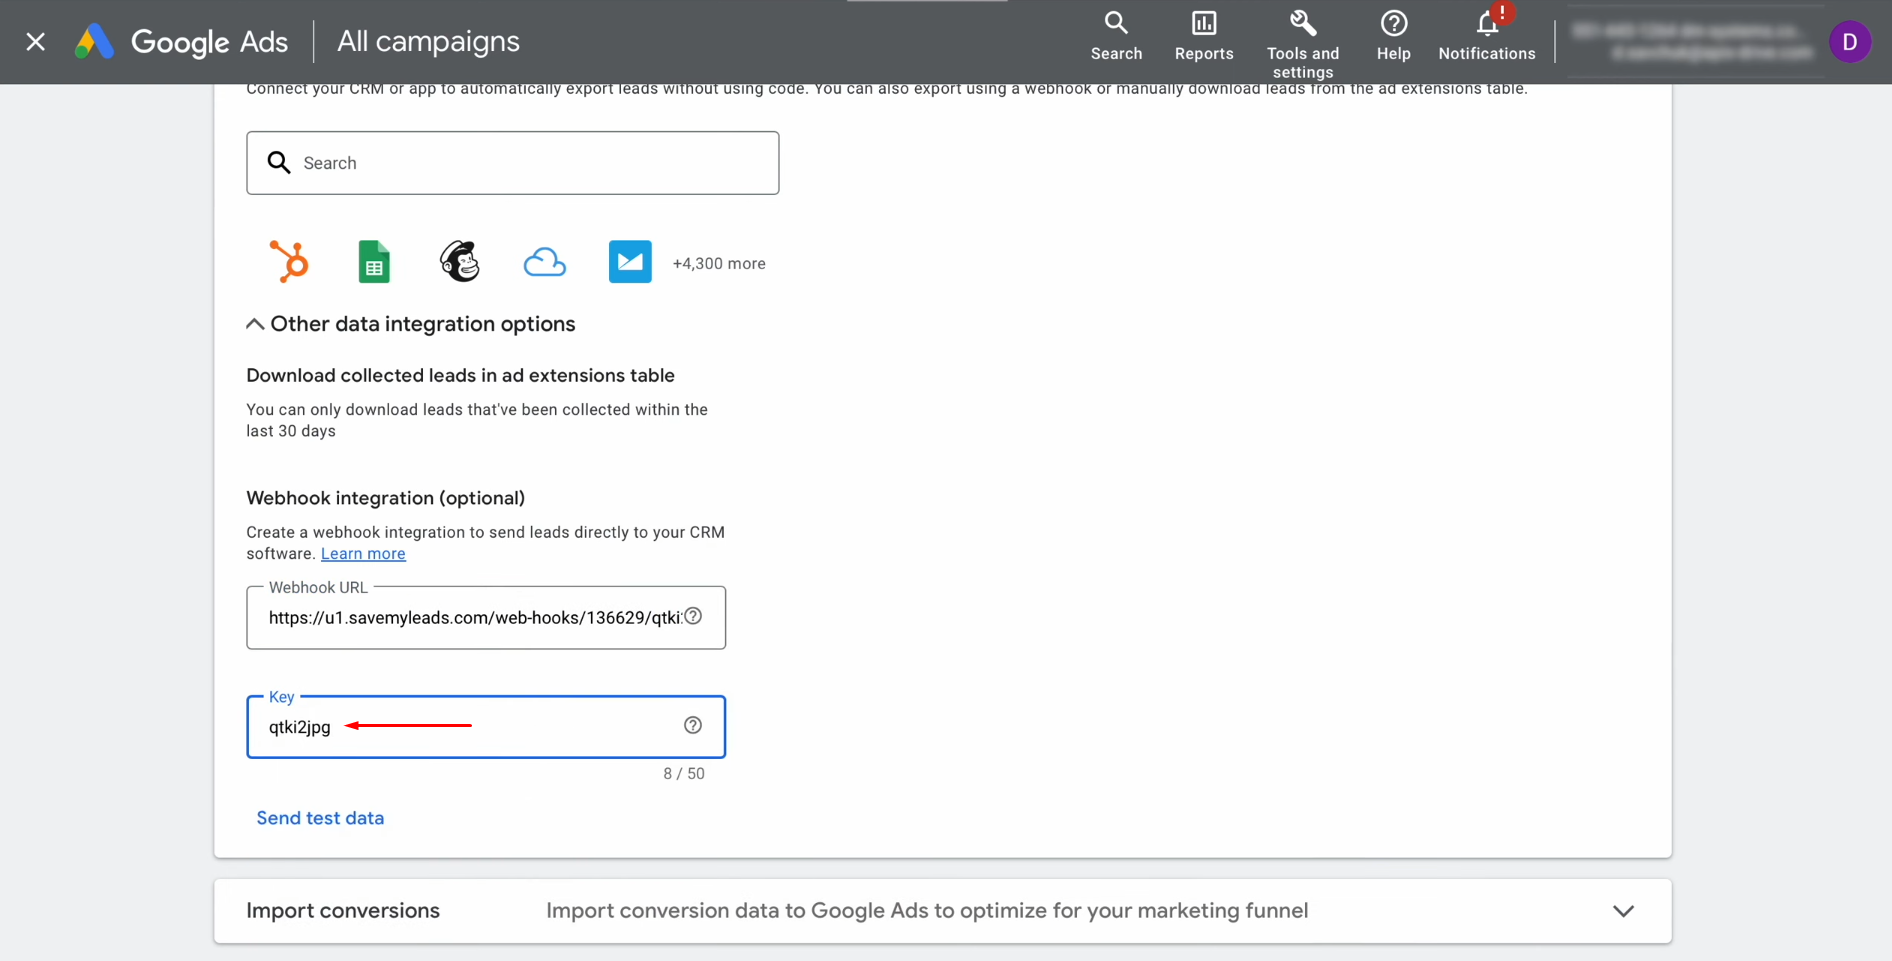Select the Google Sheets integration icon
The height and width of the screenshot is (961, 1892).
[374, 262]
